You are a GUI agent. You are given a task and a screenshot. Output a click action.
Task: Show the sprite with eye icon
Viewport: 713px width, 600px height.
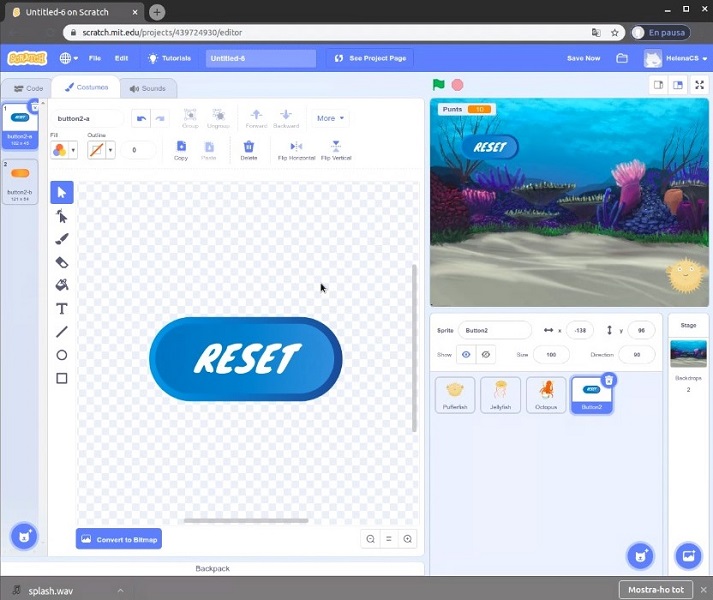tap(466, 354)
